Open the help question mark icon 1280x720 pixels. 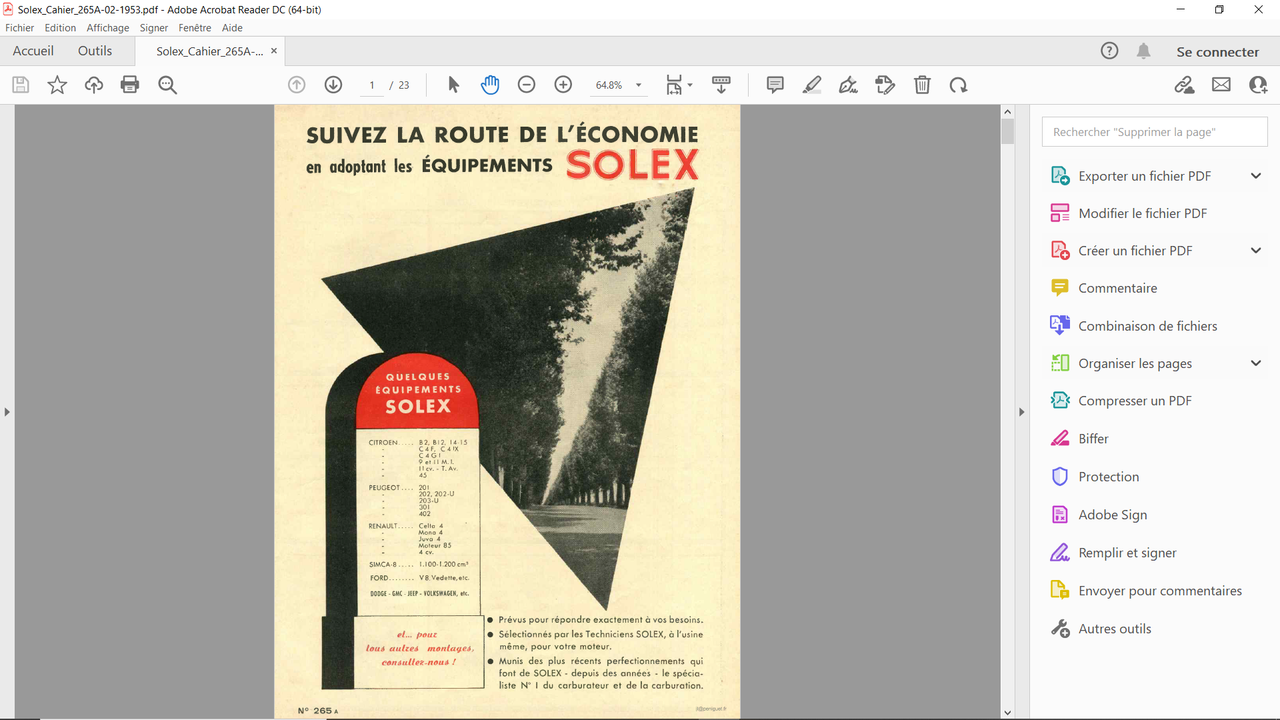coord(1109,51)
